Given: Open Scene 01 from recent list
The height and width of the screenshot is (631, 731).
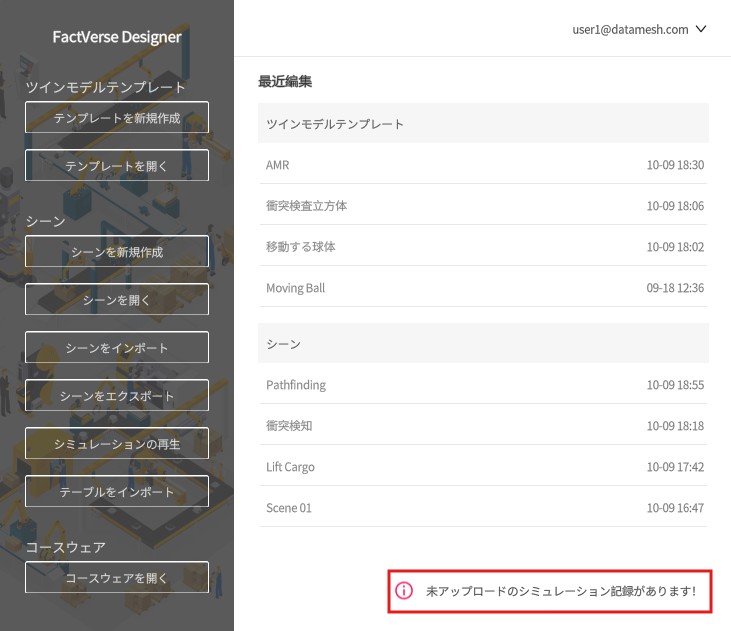Looking at the screenshot, I should [x=483, y=507].
